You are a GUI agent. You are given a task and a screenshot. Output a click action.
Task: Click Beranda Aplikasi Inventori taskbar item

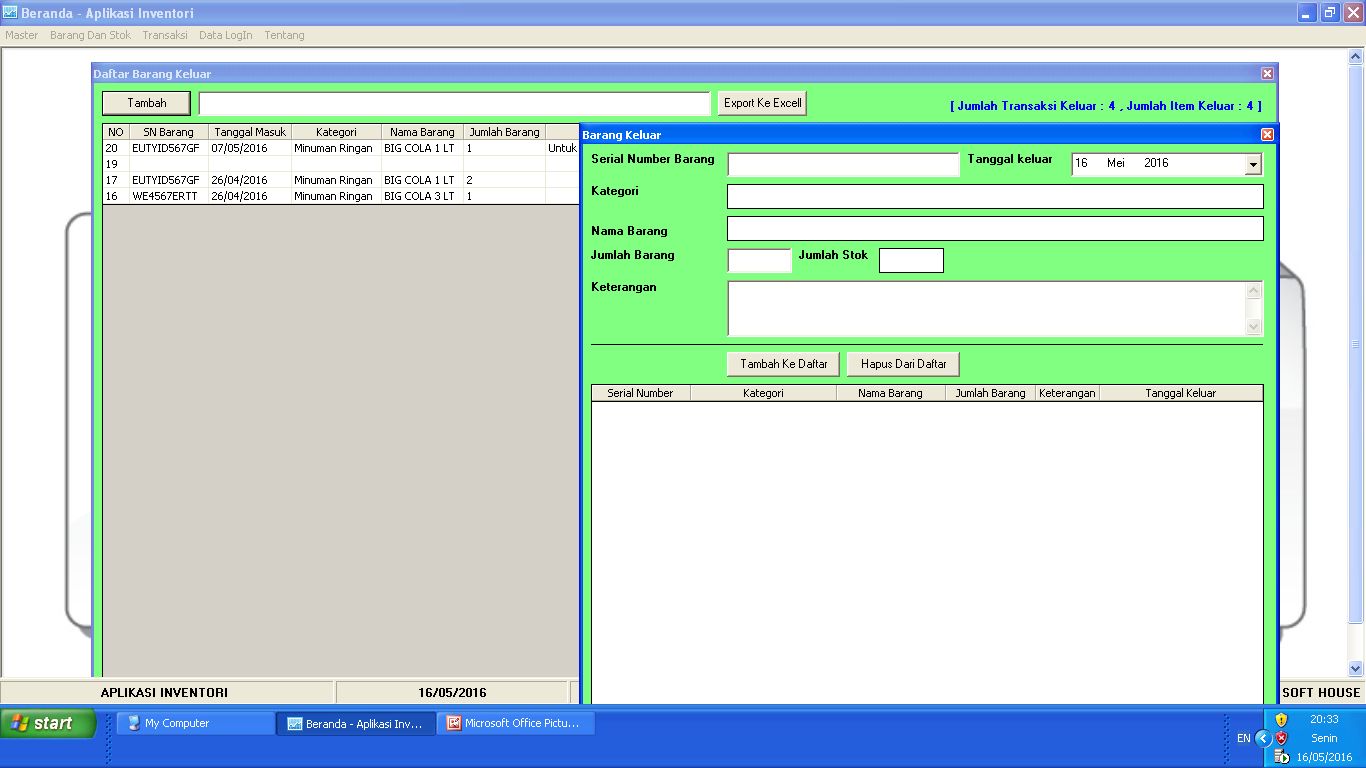tap(356, 723)
